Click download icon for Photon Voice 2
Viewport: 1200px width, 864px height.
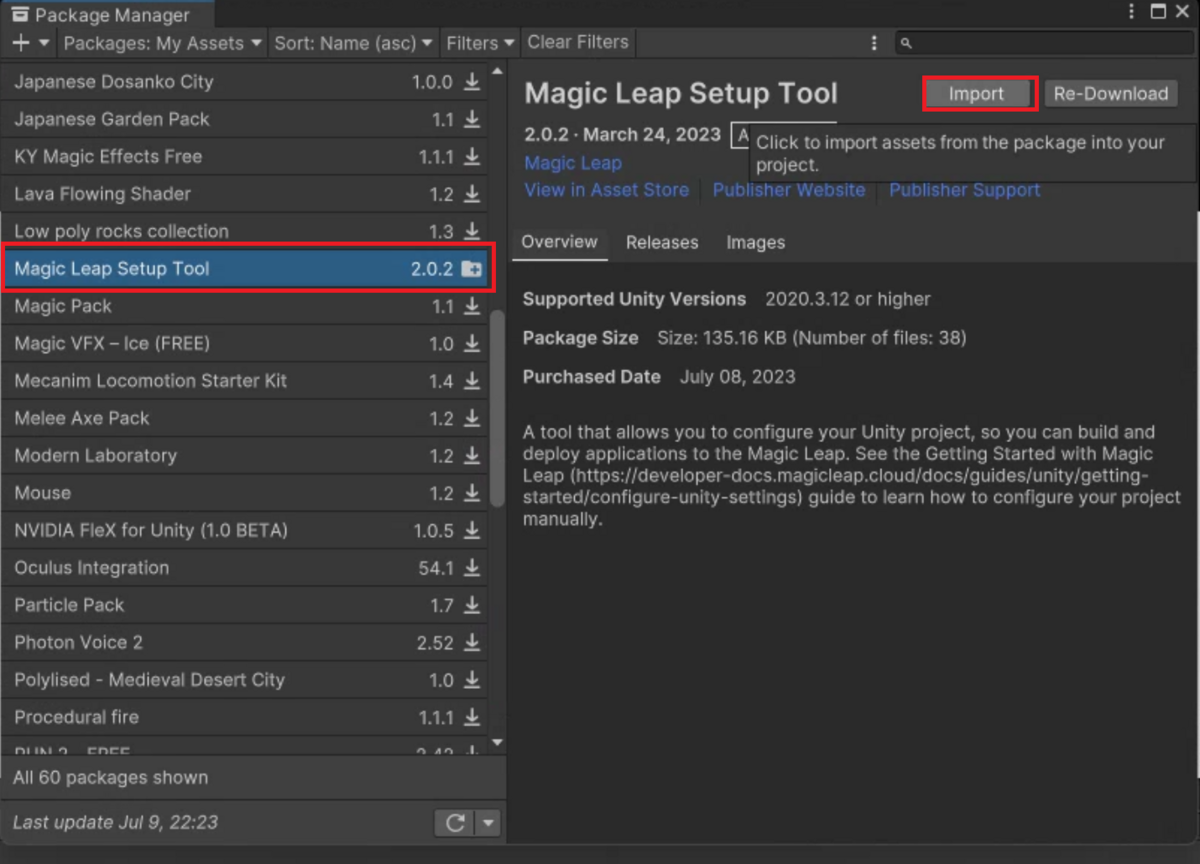click(x=471, y=643)
